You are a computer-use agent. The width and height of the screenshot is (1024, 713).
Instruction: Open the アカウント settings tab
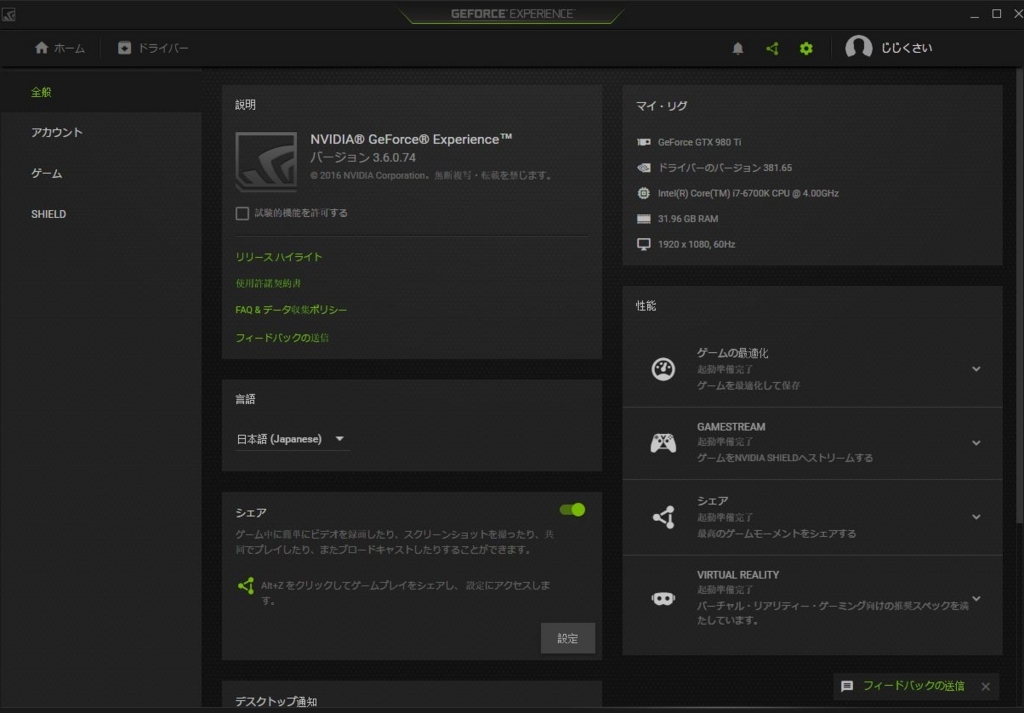[101, 133]
